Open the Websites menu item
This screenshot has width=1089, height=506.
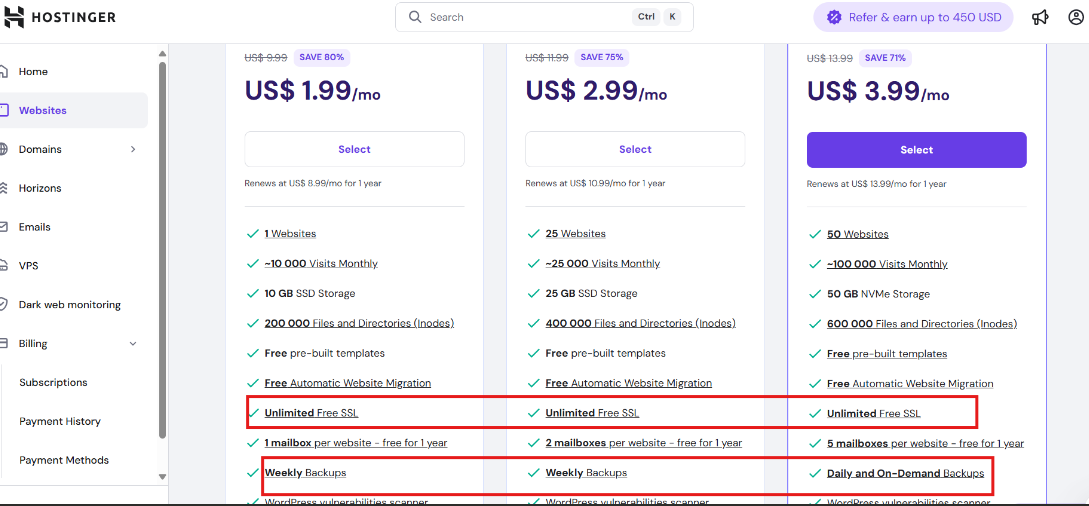43,110
